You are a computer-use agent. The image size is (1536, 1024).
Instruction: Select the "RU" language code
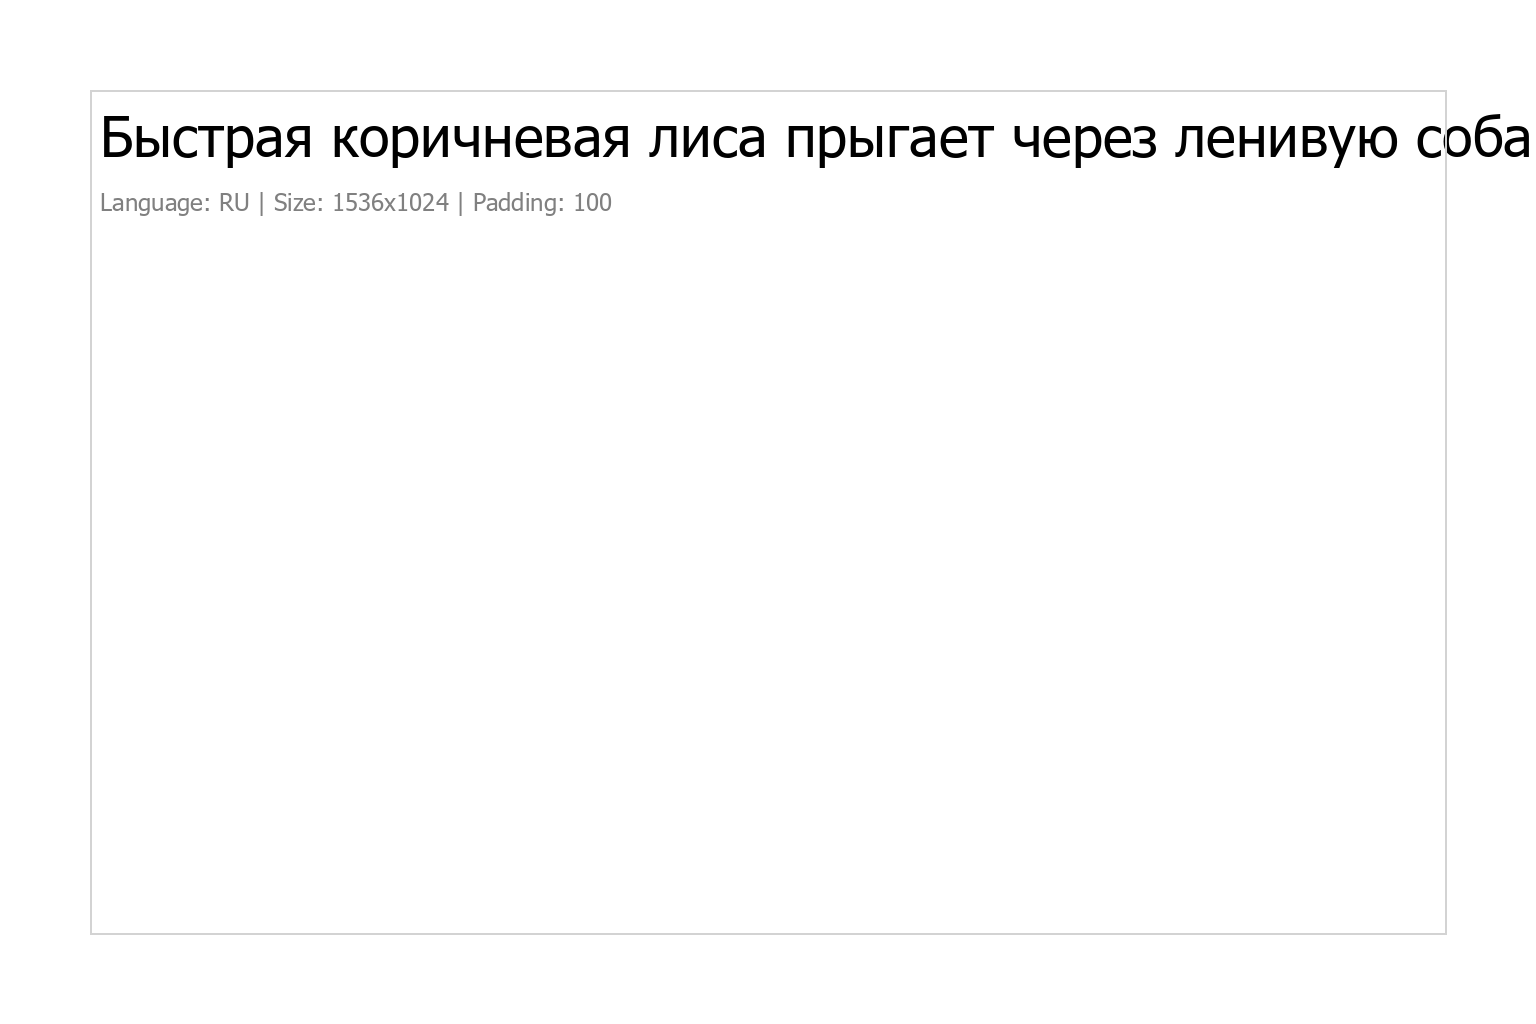[234, 203]
